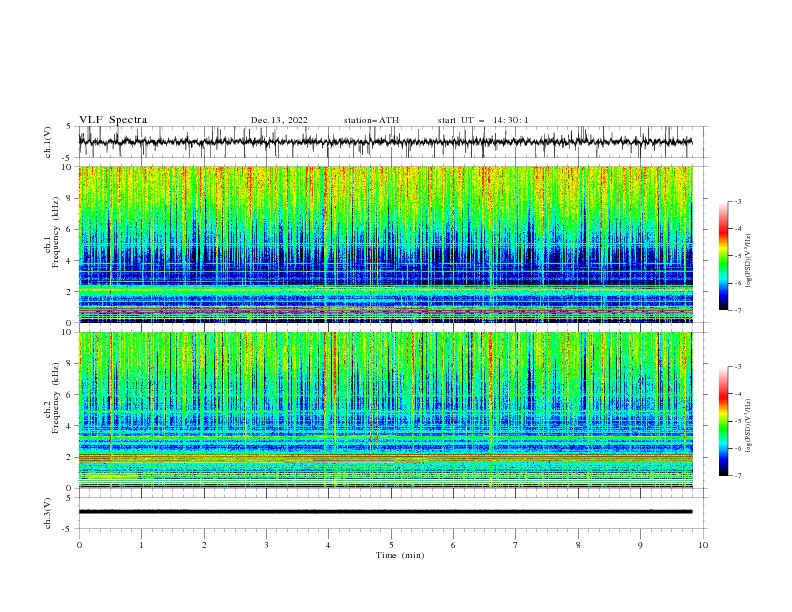Click the time axis tick label "6"
The width and height of the screenshot is (792, 612).
(x=453, y=545)
